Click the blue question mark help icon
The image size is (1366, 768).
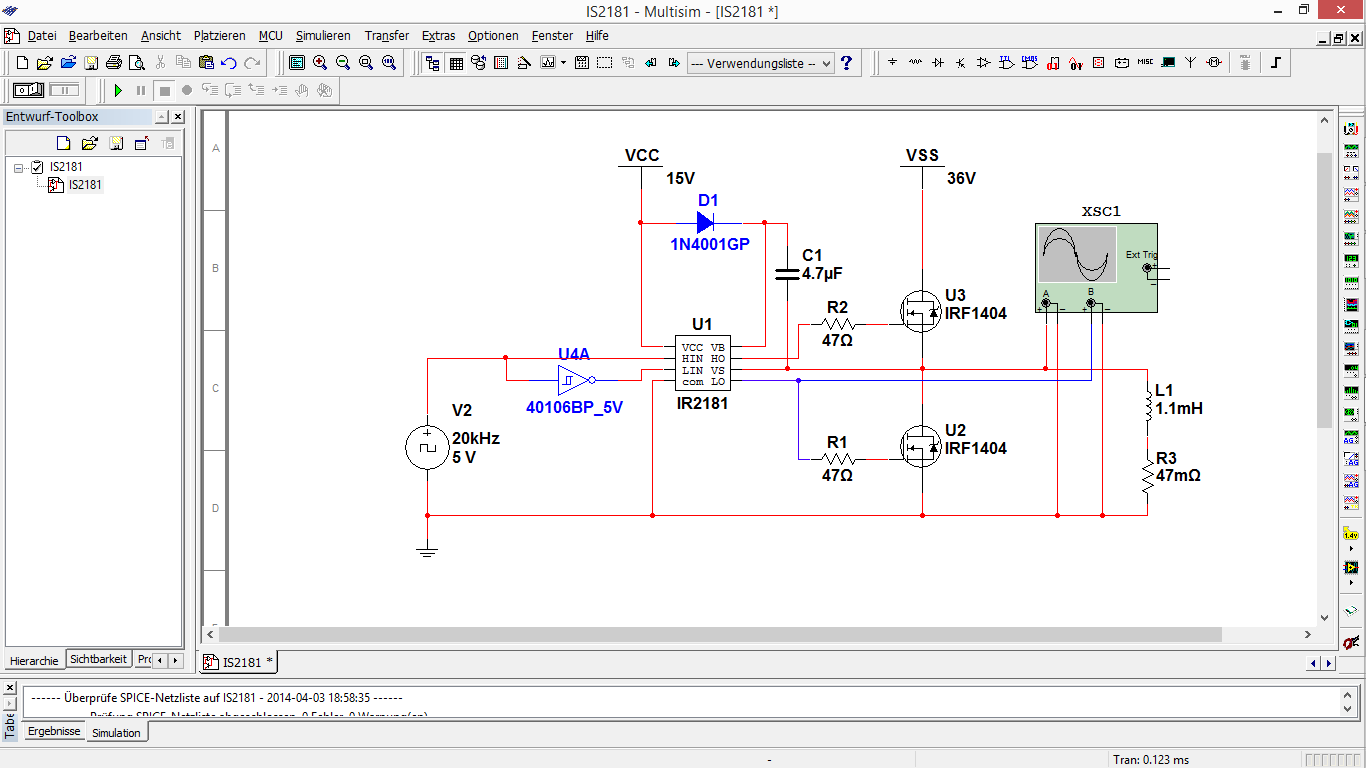[x=846, y=62]
